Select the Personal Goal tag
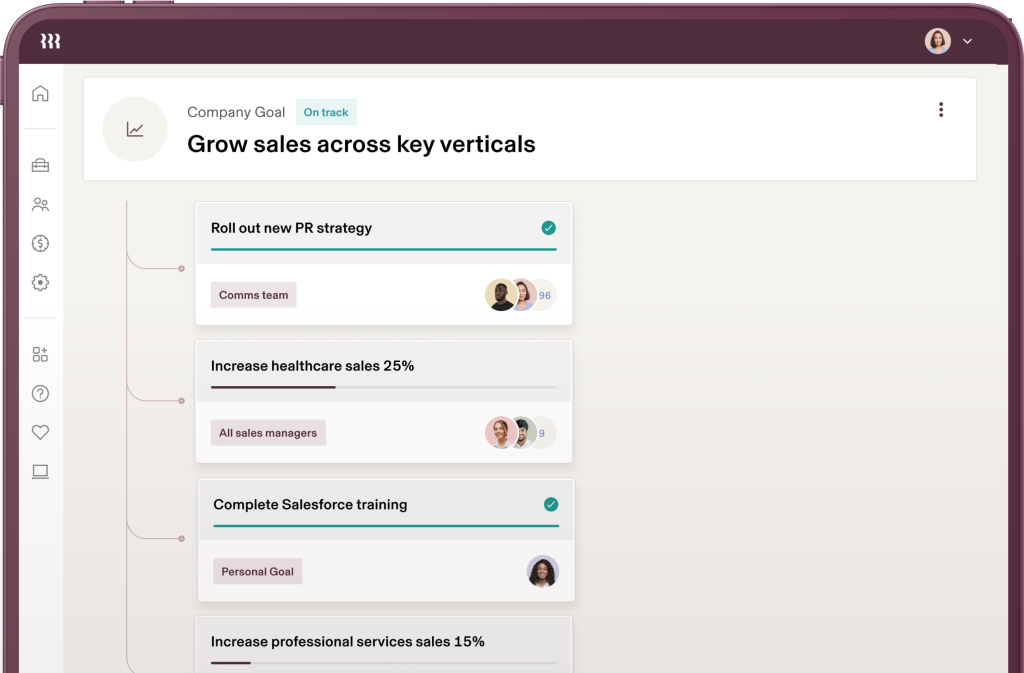 click(x=258, y=571)
